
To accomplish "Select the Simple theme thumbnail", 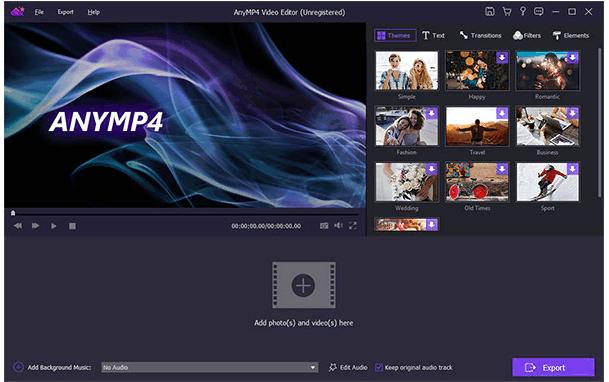I will point(407,71).
